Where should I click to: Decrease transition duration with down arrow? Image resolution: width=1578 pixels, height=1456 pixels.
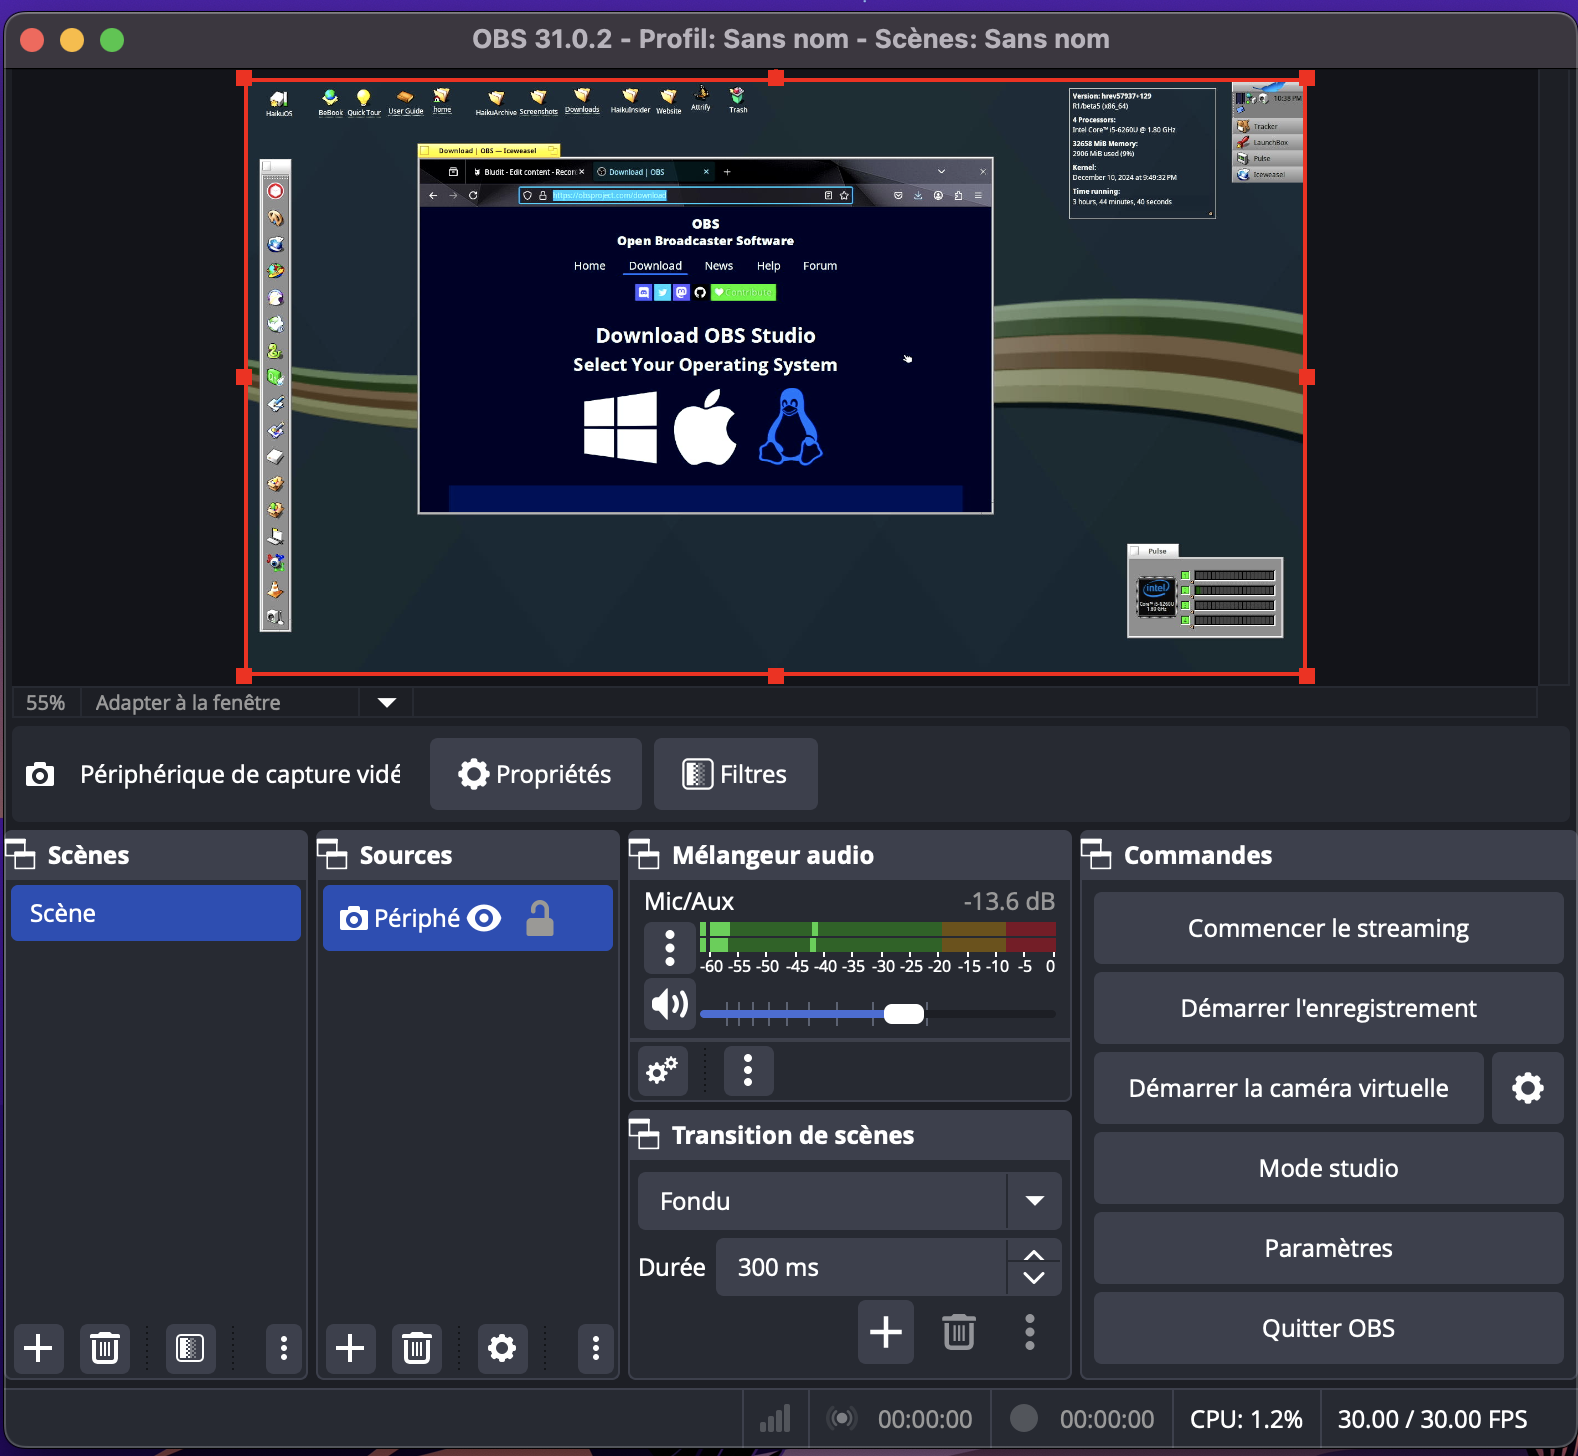1034,1279
